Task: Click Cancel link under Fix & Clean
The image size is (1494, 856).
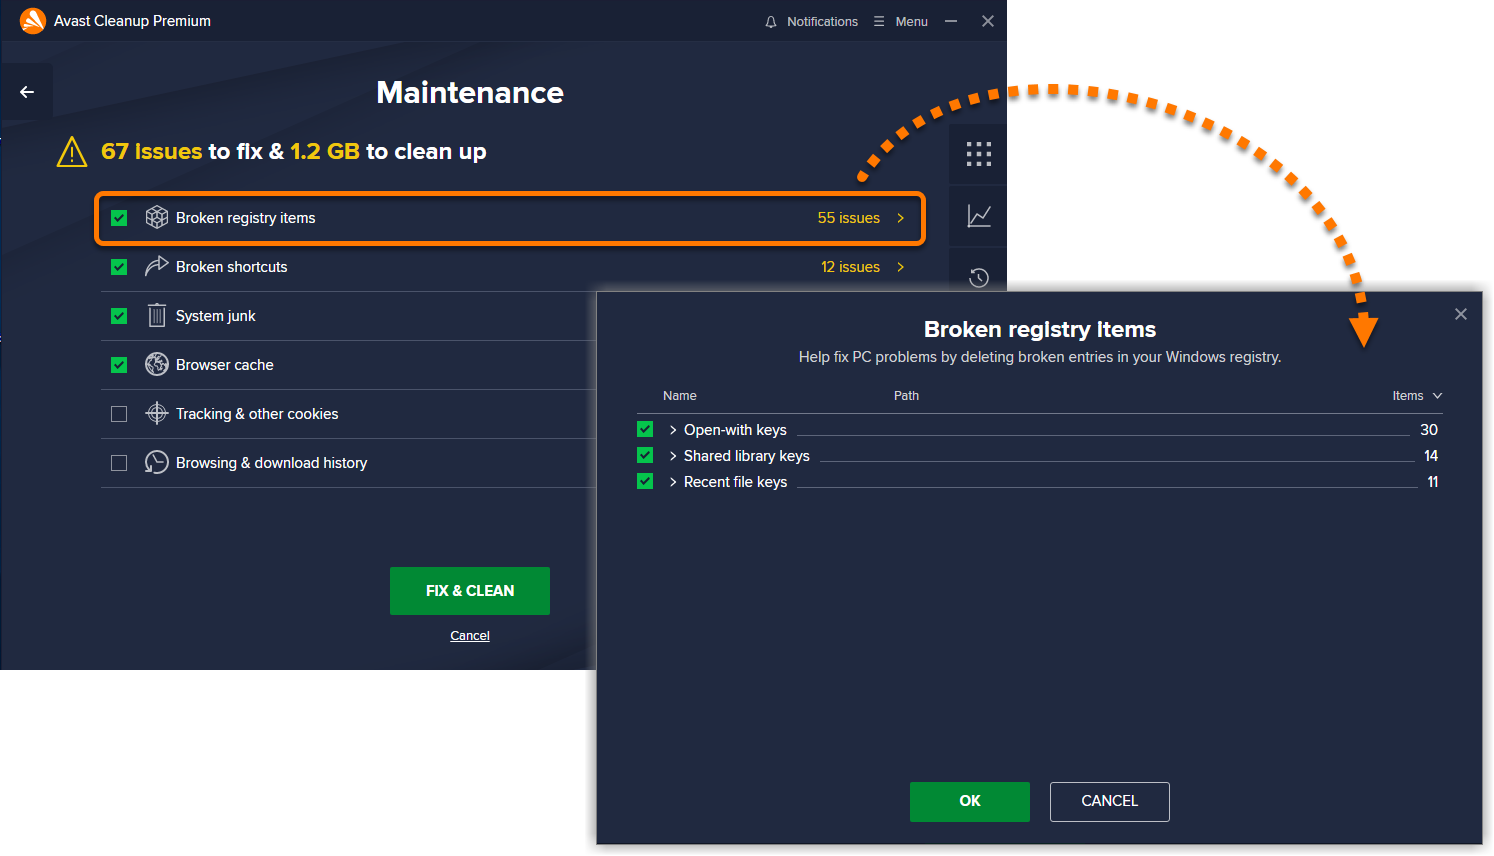Action: [x=470, y=636]
